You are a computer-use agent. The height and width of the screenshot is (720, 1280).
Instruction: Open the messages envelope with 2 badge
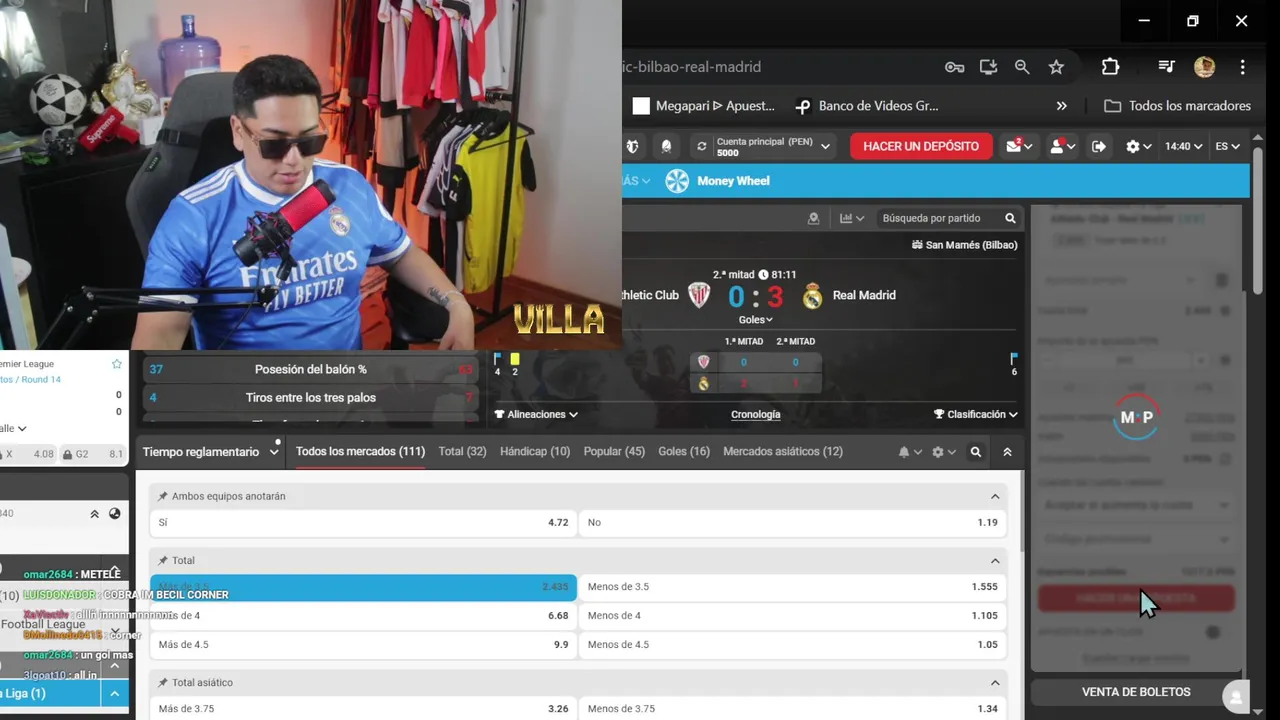[x=1014, y=146]
